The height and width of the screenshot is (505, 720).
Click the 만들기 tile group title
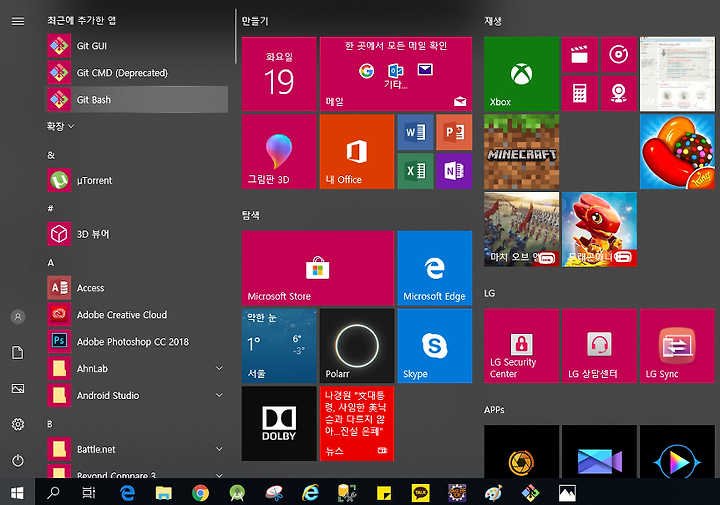point(255,21)
